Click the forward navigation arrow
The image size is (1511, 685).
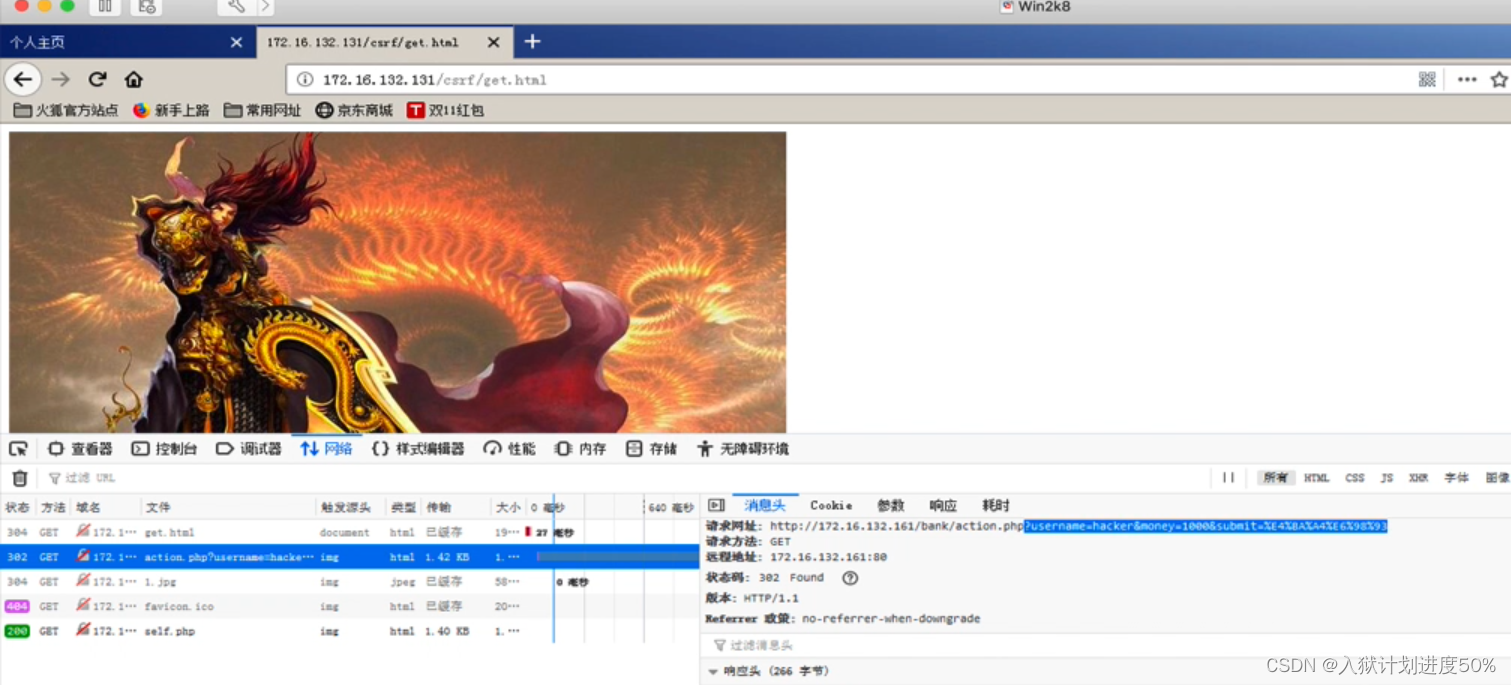click(x=61, y=79)
